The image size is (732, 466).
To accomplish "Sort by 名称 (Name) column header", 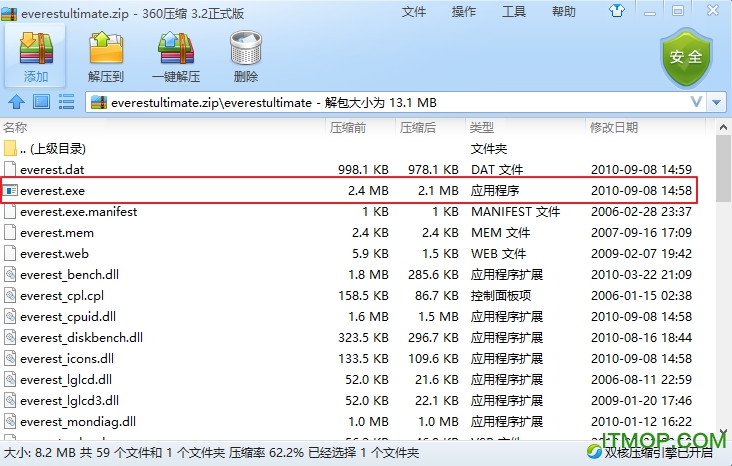I will [x=15, y=127].
